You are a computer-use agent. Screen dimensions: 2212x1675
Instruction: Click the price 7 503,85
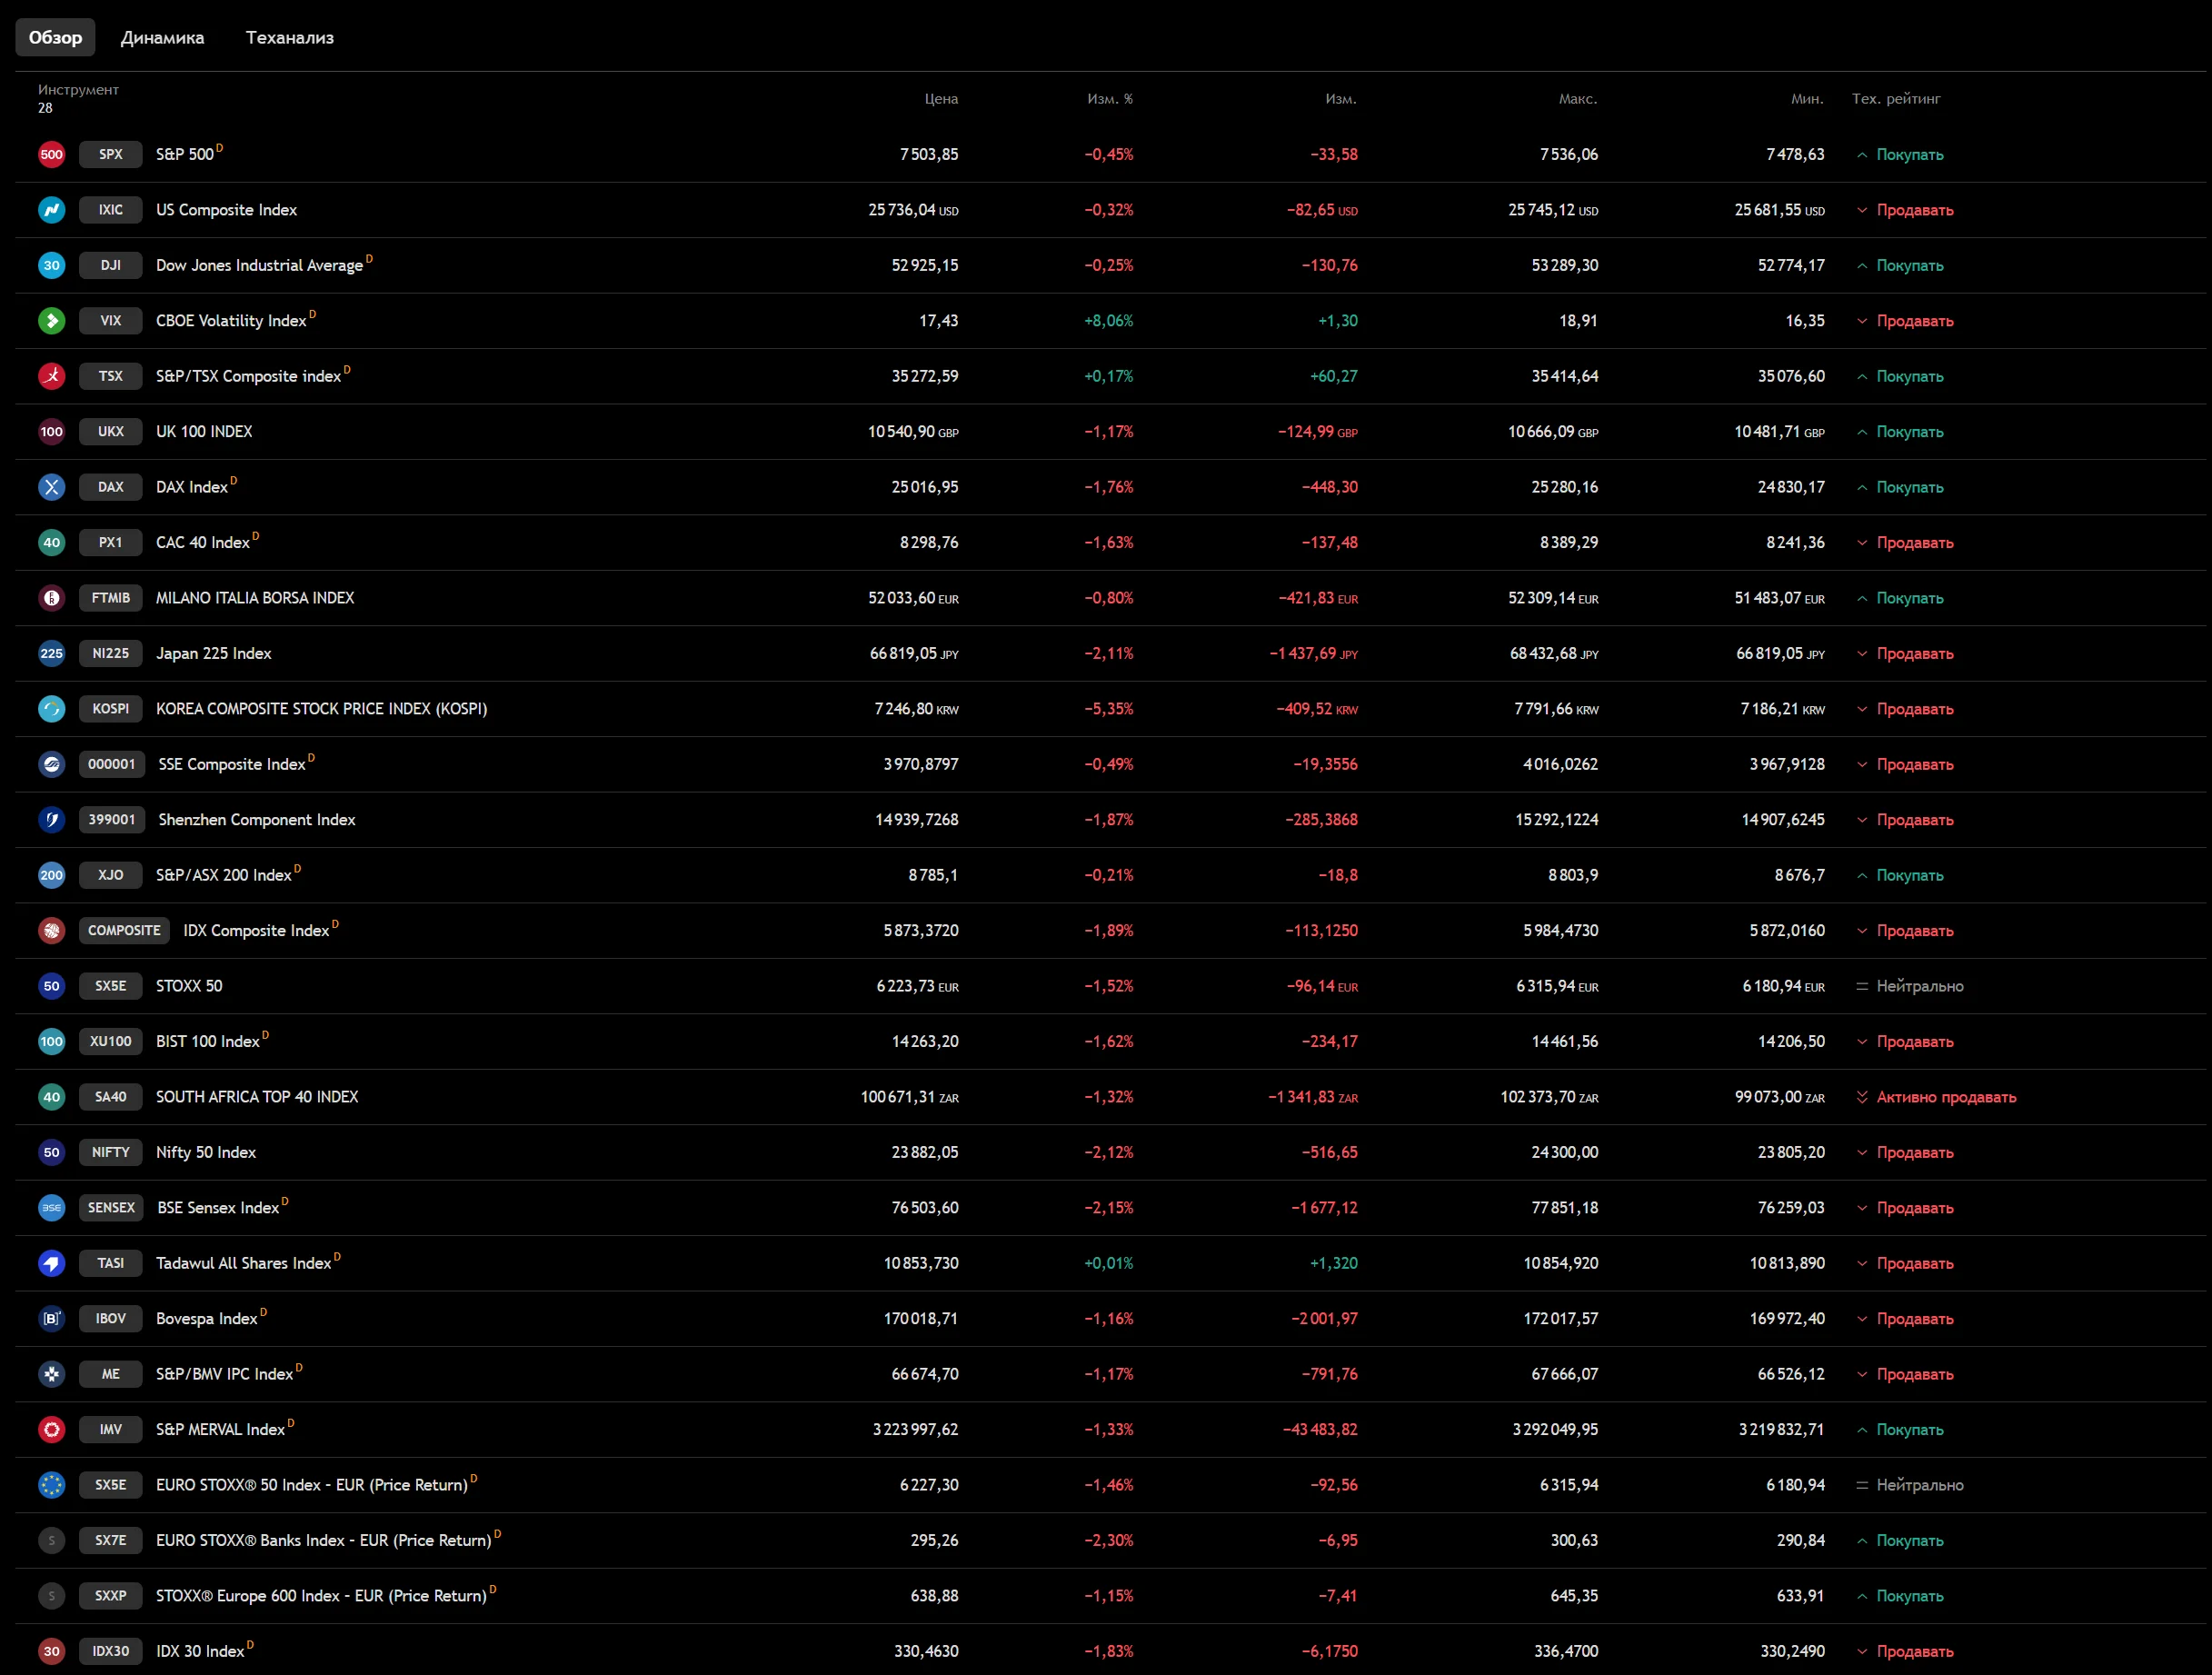click(x=929, y=155)
